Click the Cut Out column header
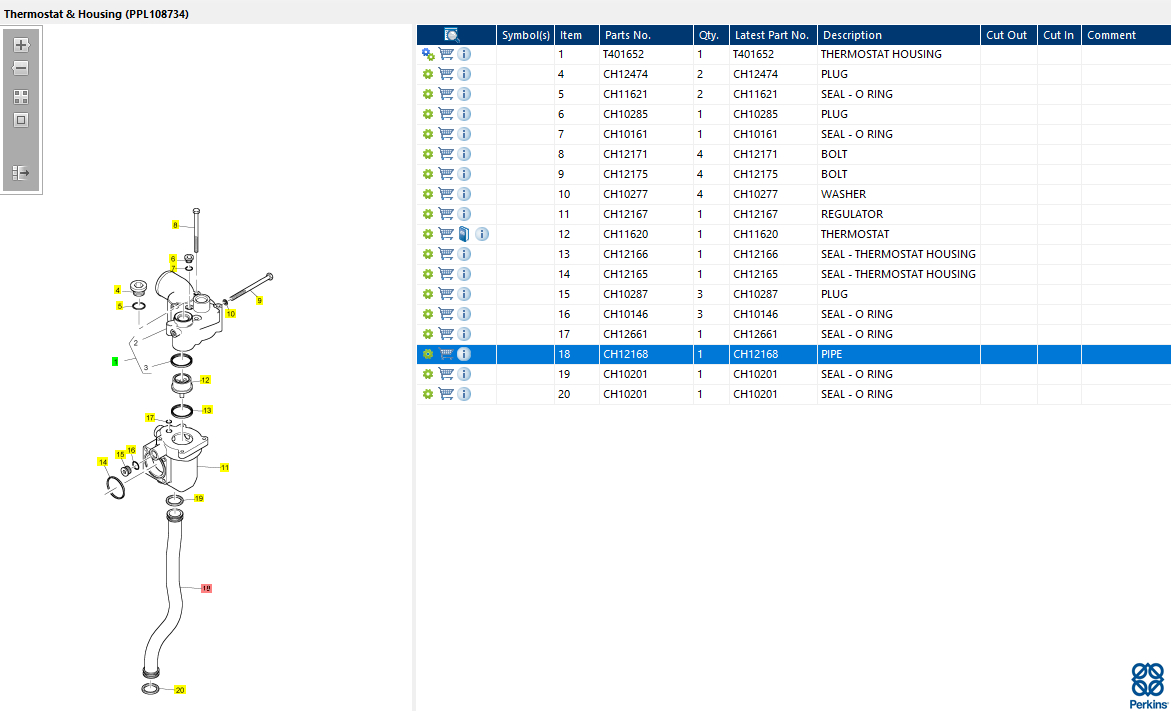Viewport: 1171px width, 711px height. (1008, 35)
